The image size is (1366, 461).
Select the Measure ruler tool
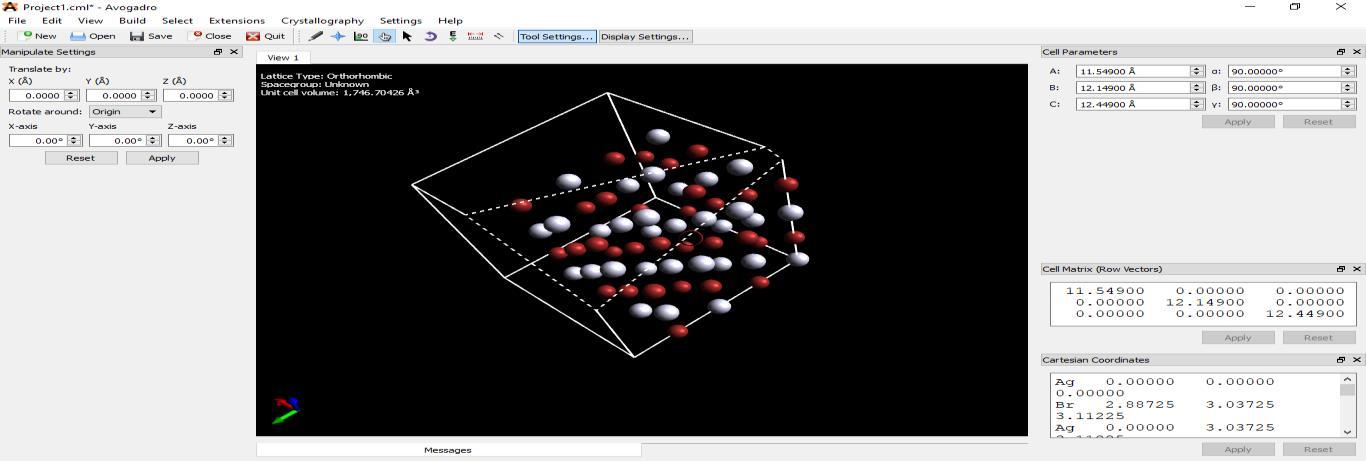[x=475, y=36]
